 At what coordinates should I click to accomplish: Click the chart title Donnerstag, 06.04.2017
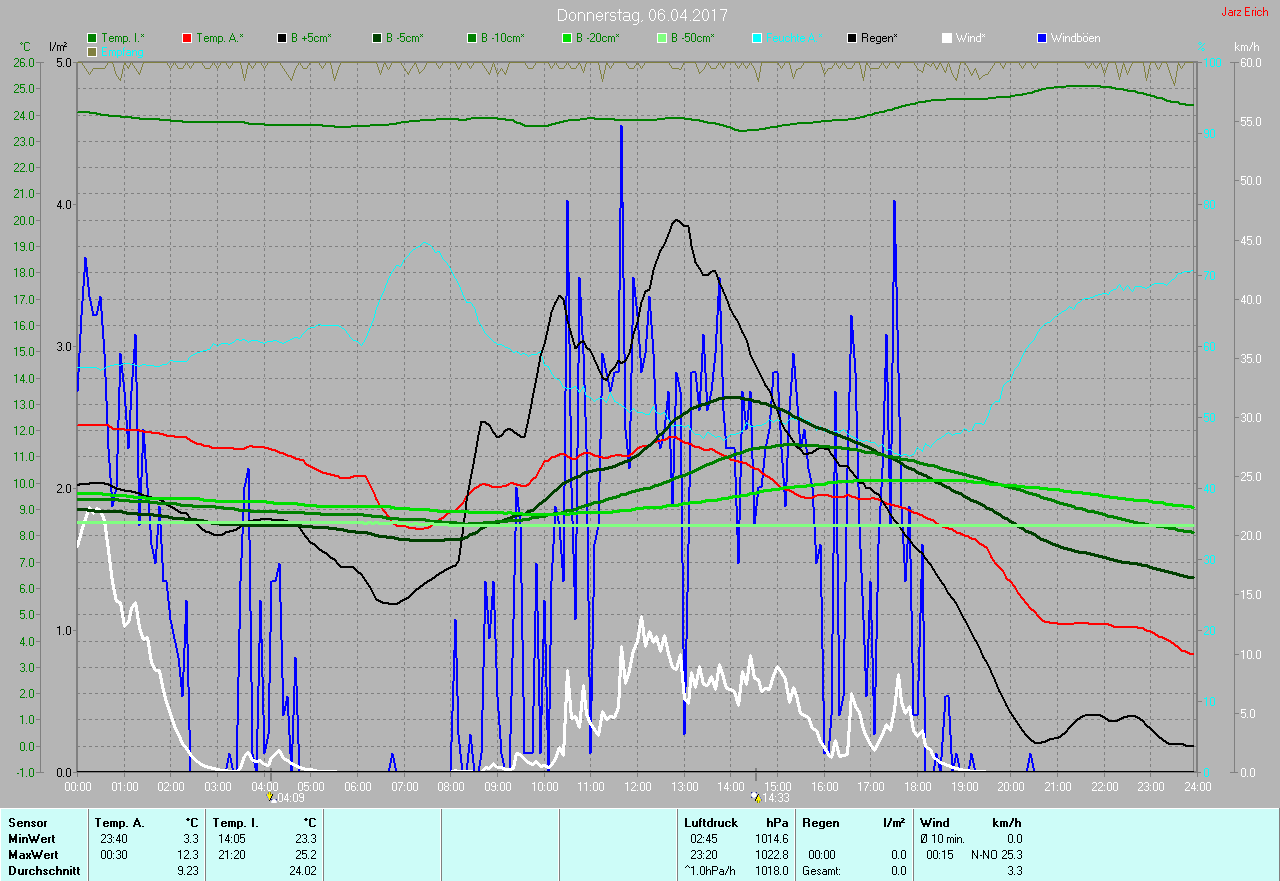642,15
